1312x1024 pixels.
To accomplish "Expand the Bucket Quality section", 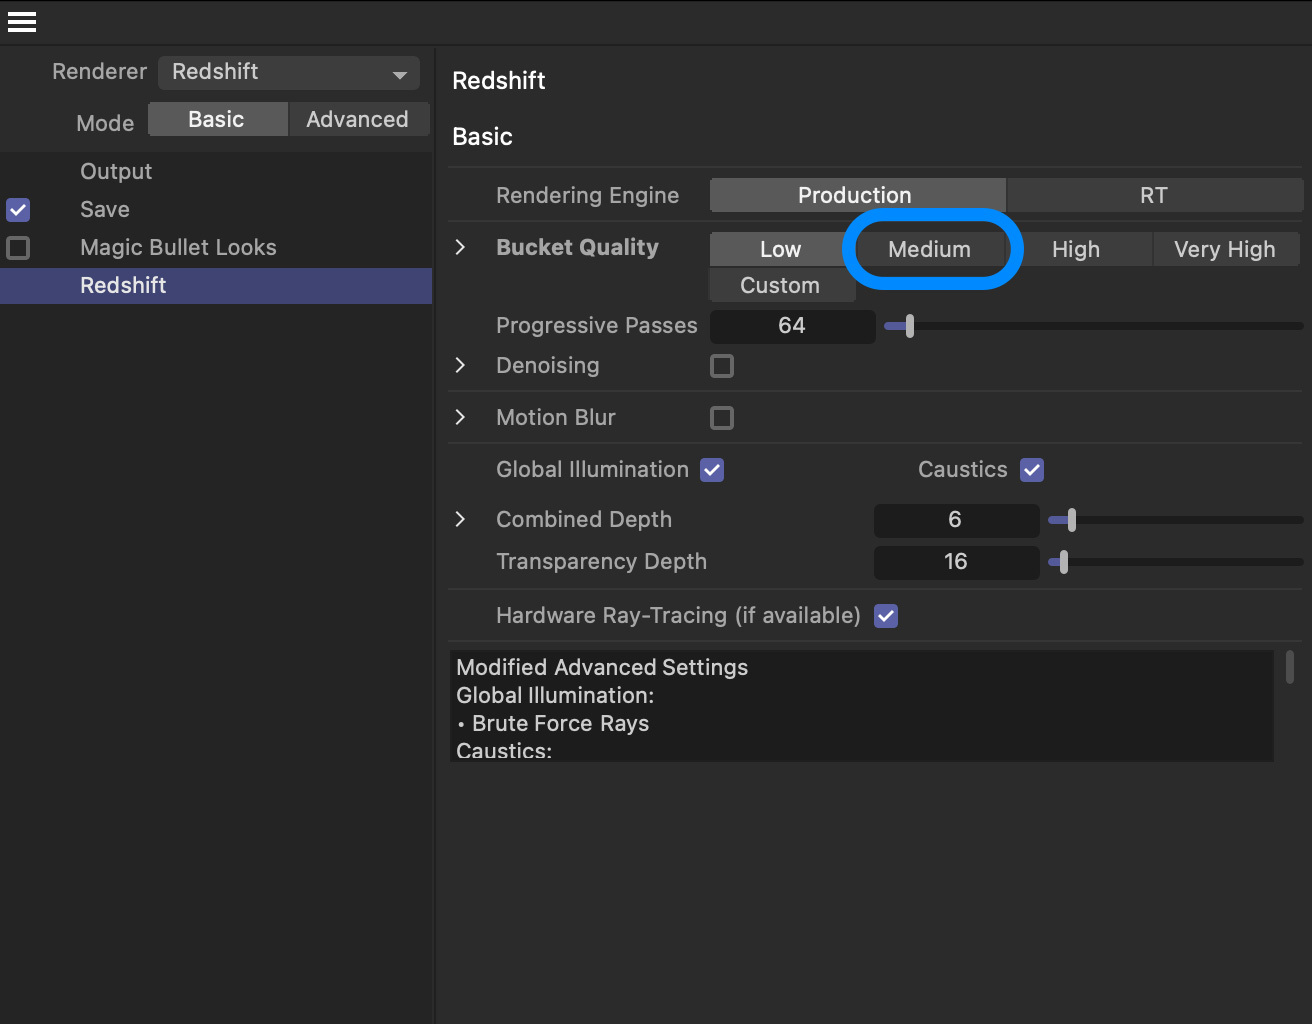I will point(460,247).
